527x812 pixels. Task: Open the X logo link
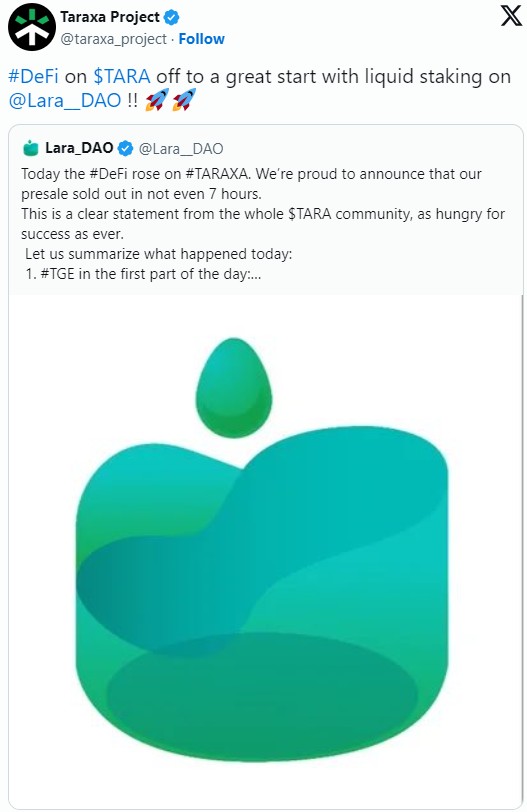(x=510, y=16)
